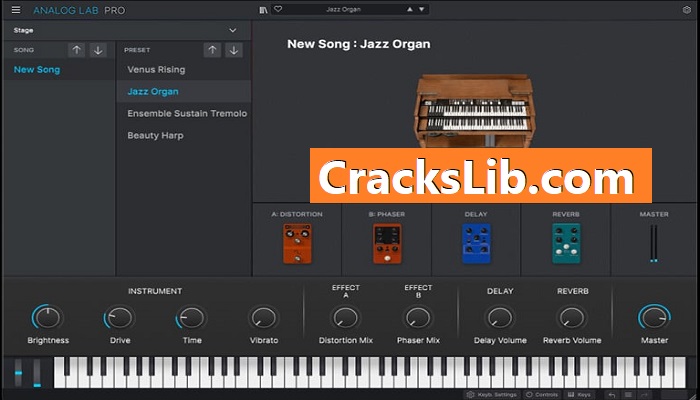This screenshot has width=700, height=400.
Task: Click the INSTRUMENT section label
Action: [x=155, y=291]
